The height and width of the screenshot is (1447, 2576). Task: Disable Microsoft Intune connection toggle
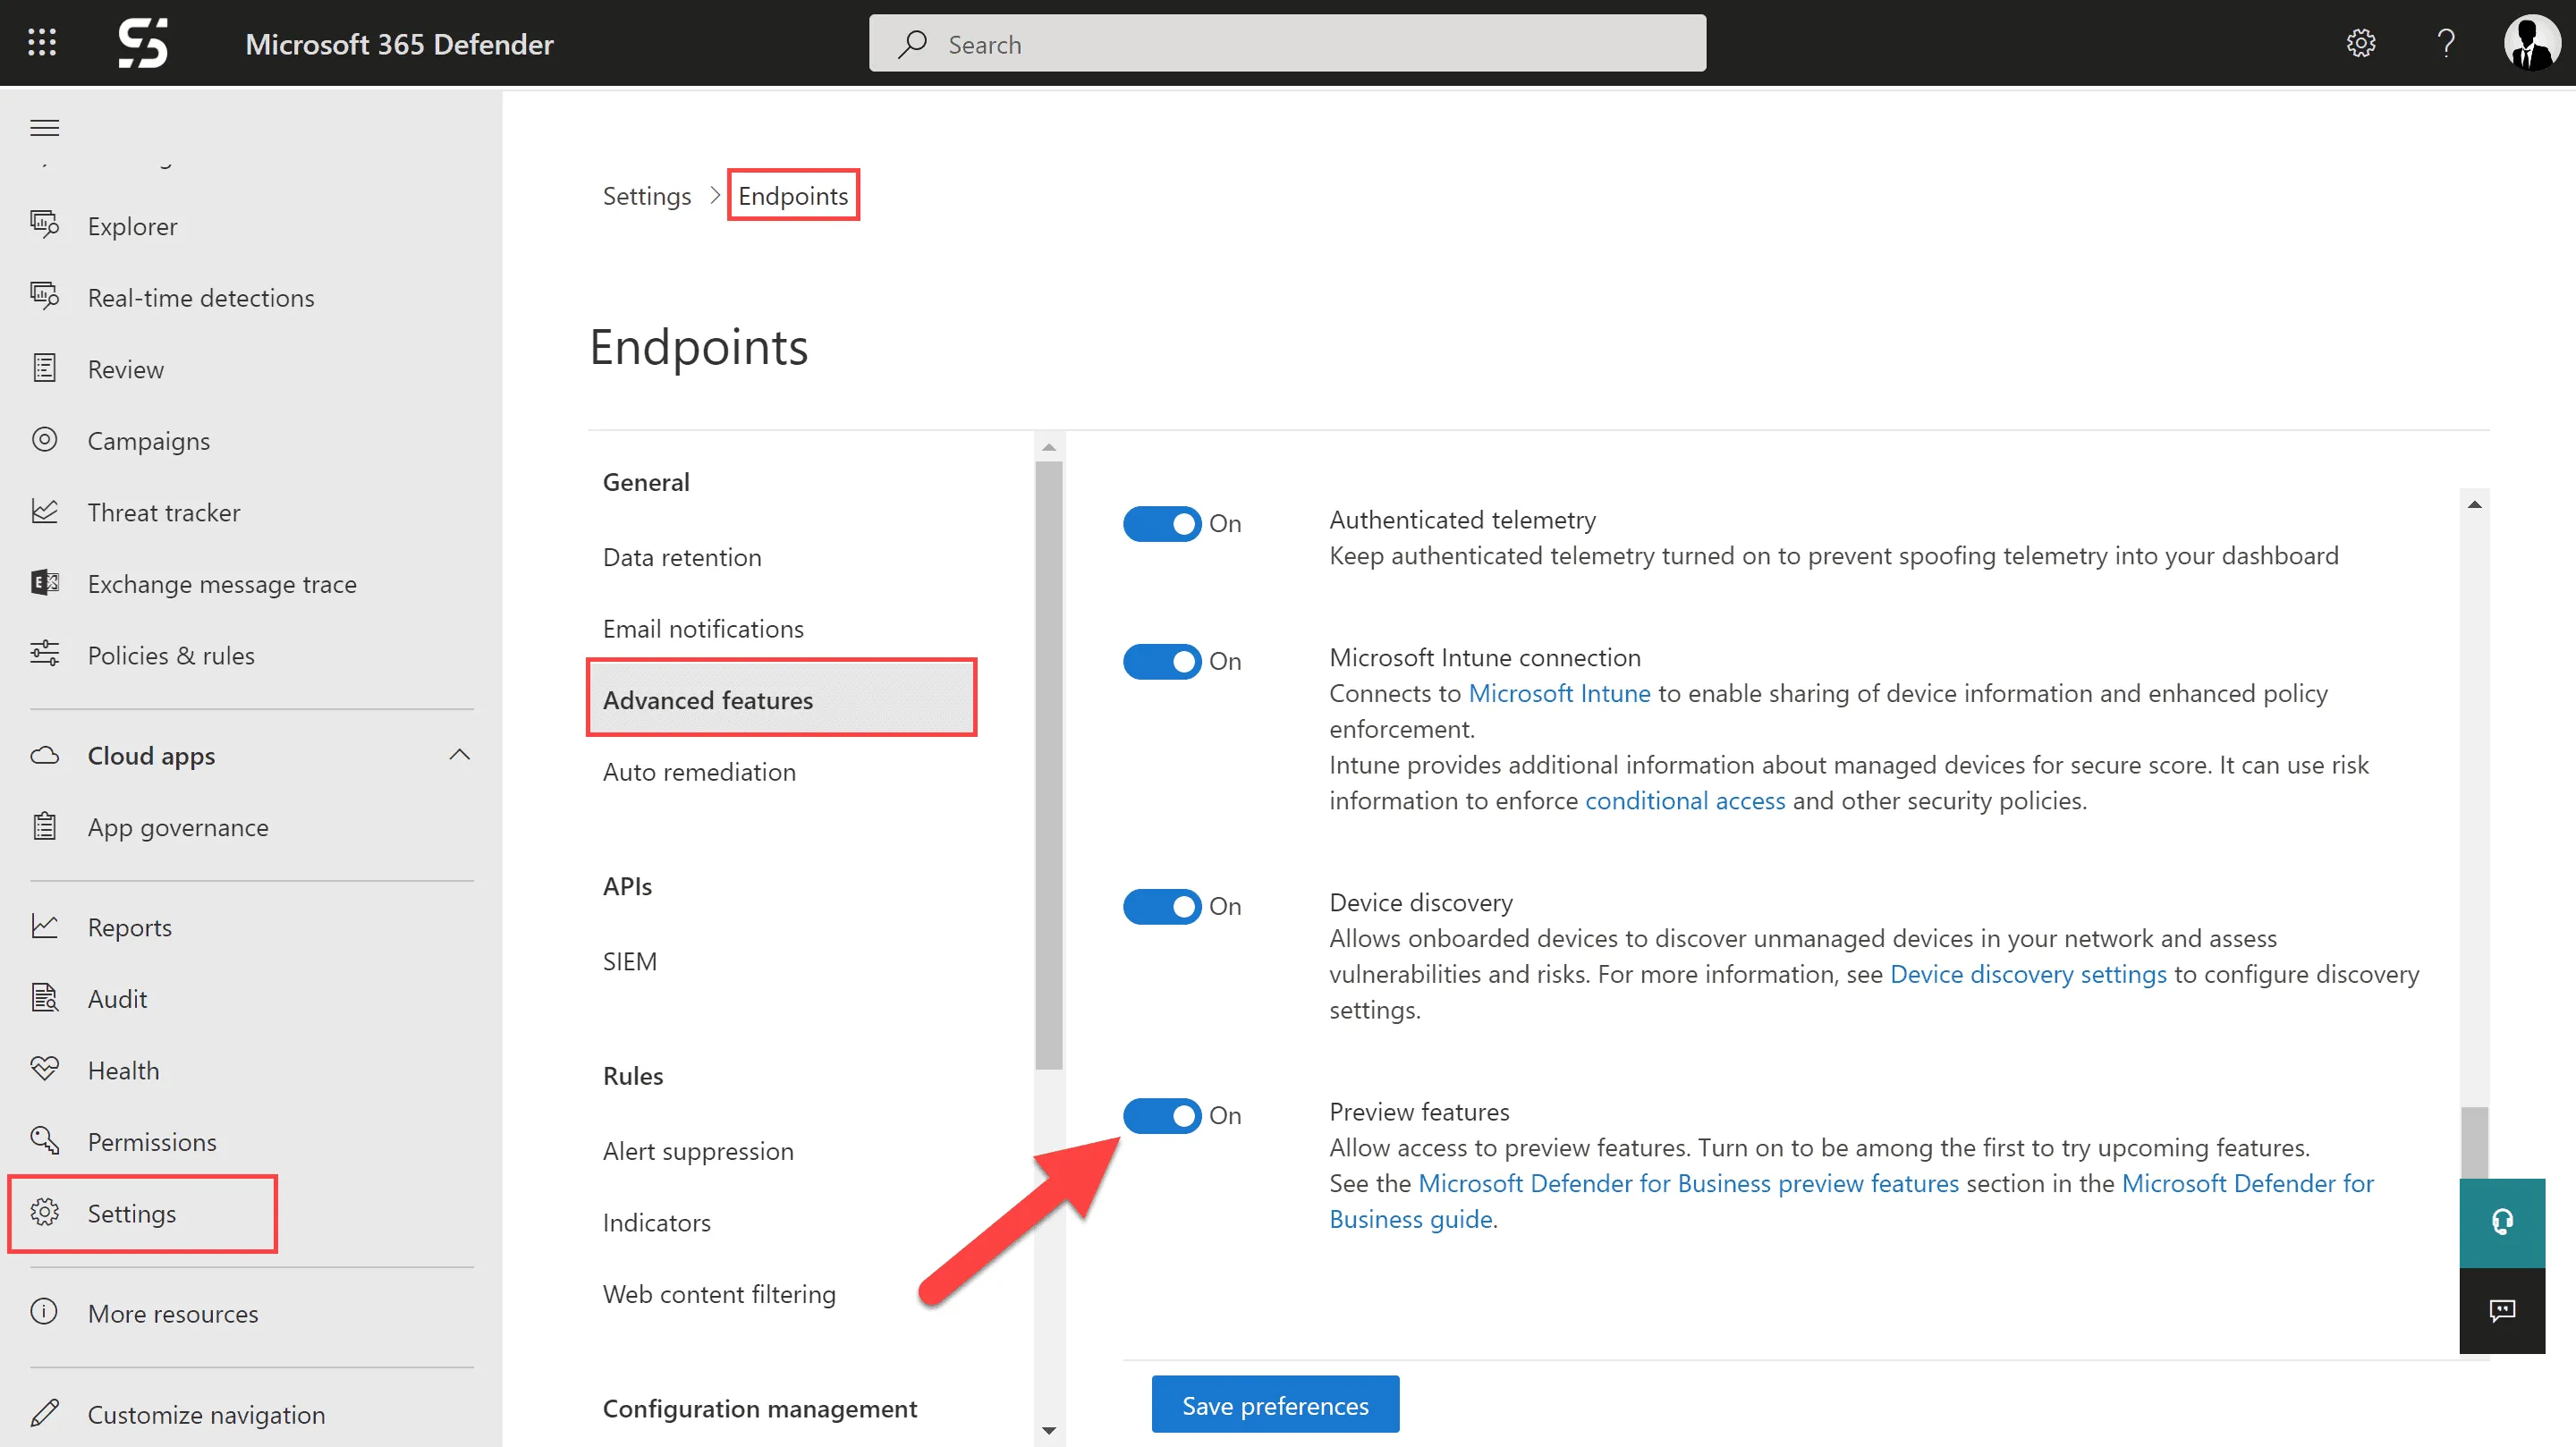(1161, 662)
